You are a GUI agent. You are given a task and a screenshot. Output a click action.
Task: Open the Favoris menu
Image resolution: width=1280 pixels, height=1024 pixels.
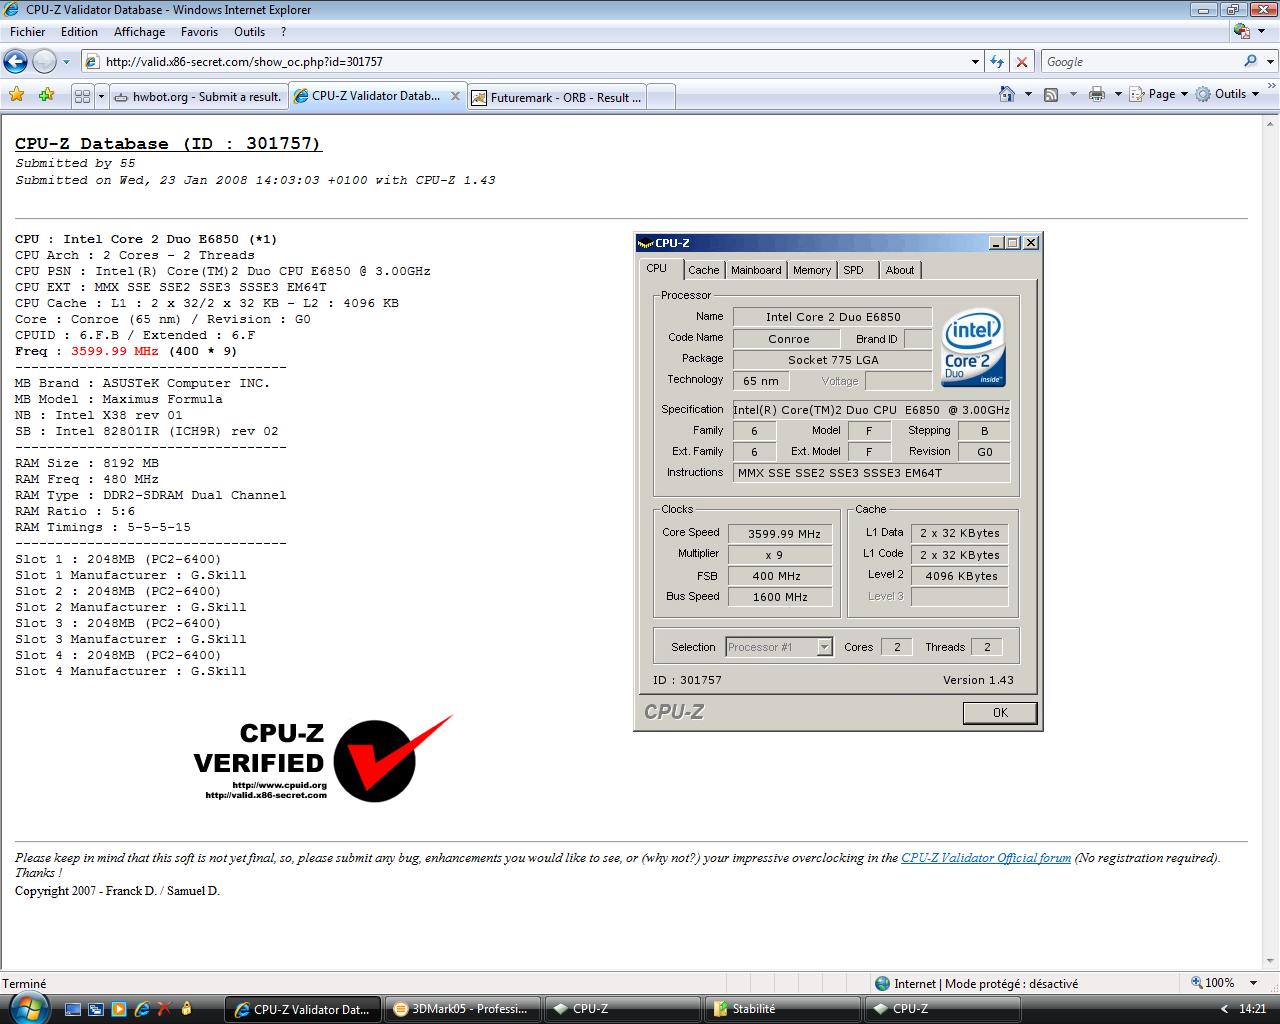[199, 32]
